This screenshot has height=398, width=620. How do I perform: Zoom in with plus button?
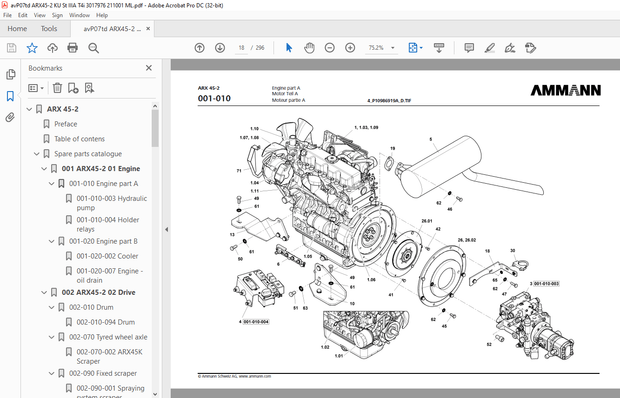pos(350,48)
